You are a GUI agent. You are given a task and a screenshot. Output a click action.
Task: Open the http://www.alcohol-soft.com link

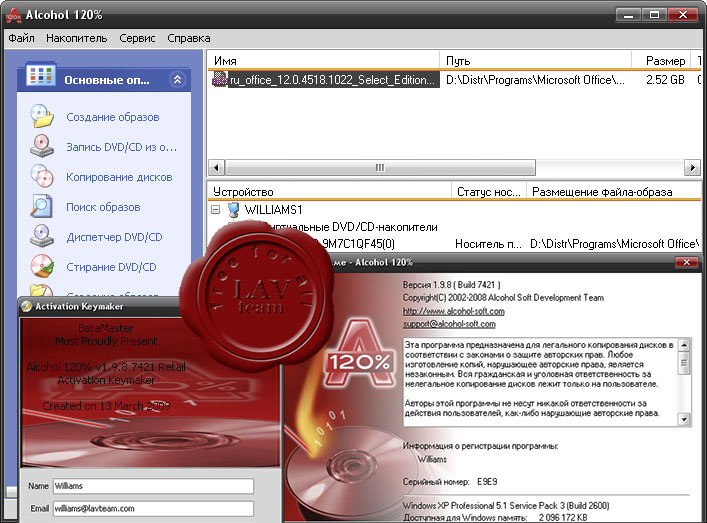[x=454, y=311]
